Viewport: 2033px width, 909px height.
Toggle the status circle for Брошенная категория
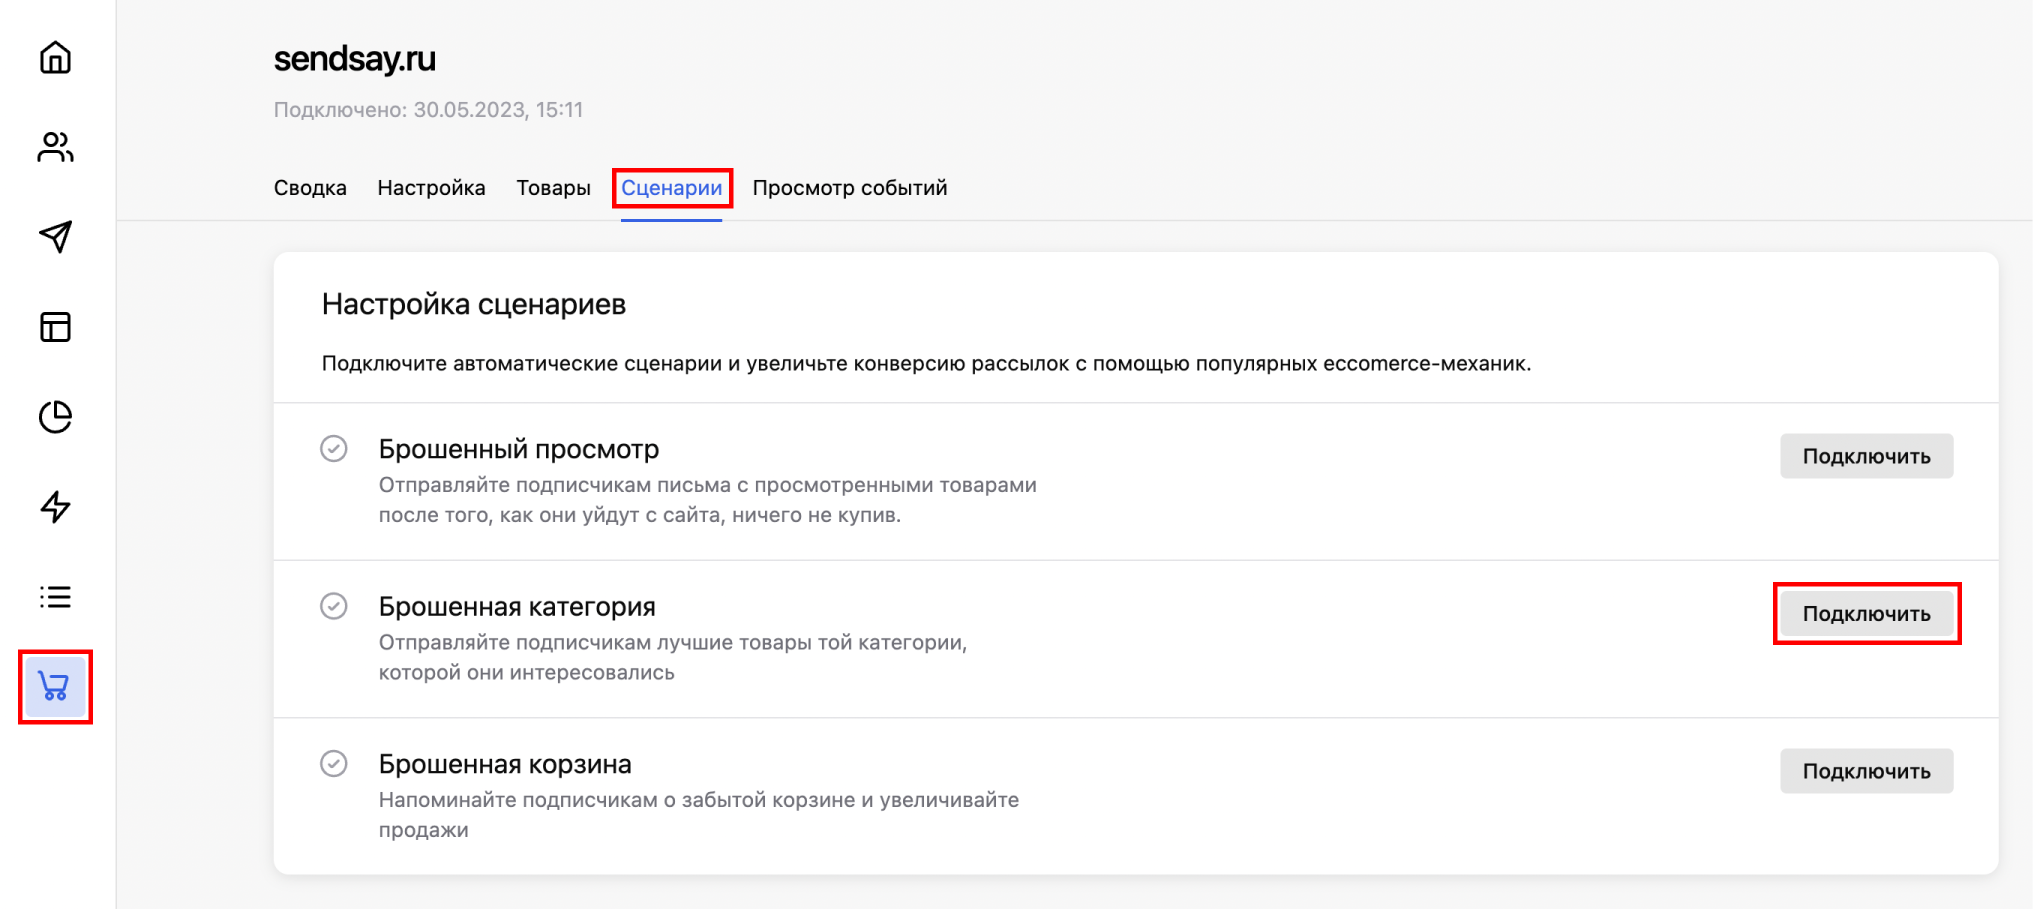click(334, 607)
